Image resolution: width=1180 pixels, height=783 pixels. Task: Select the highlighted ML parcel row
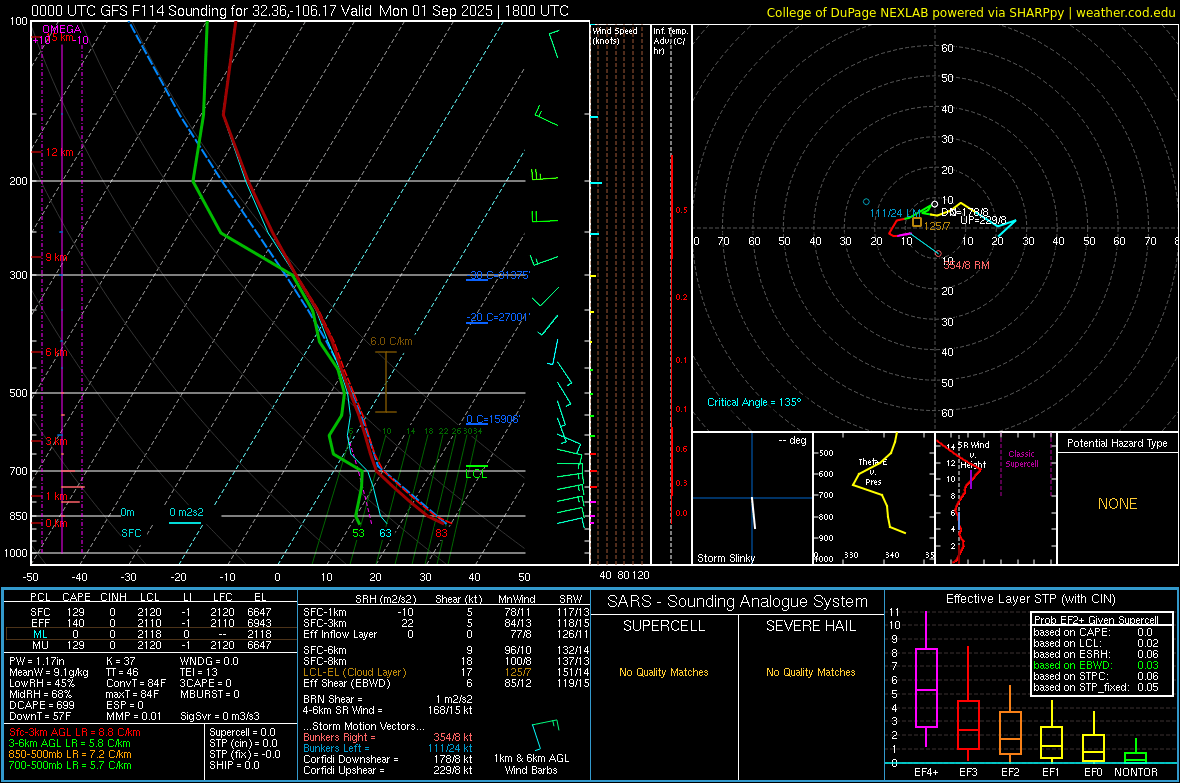tap(151, 634)
